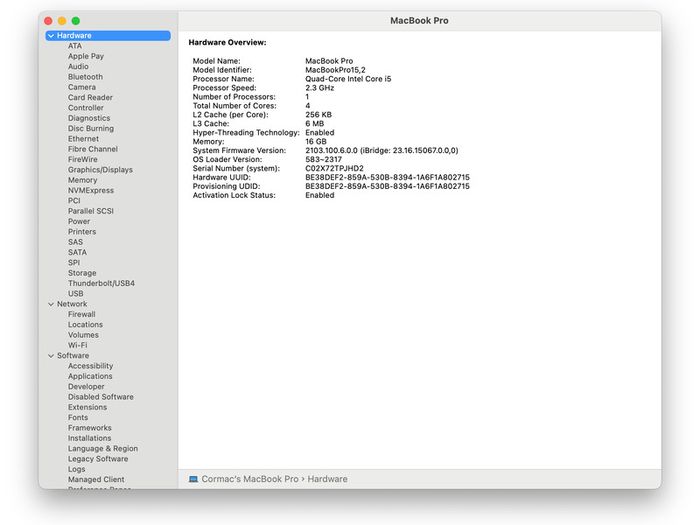Viewport: 700px width, 525px height.
Task: Open Graphics/Displays information
Action: pyautogui.click(x=100, y=170)
